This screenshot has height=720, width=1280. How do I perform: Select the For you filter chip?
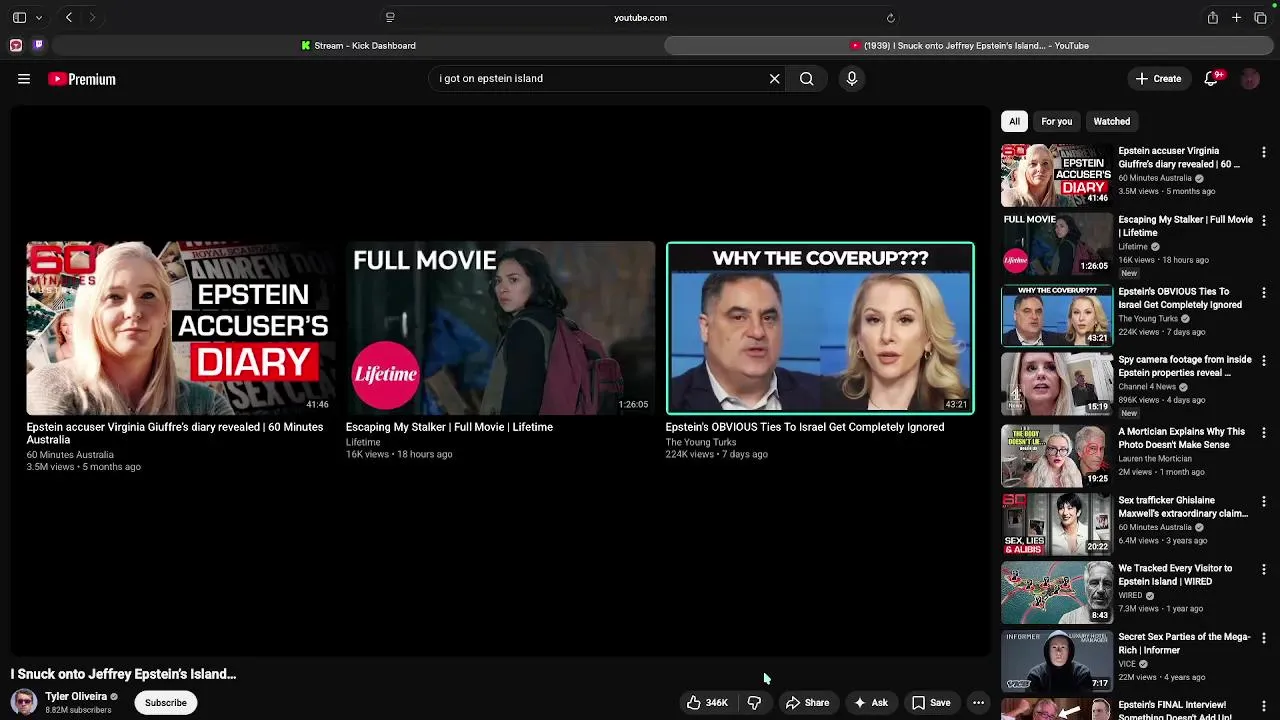[x=1056, y=121]
